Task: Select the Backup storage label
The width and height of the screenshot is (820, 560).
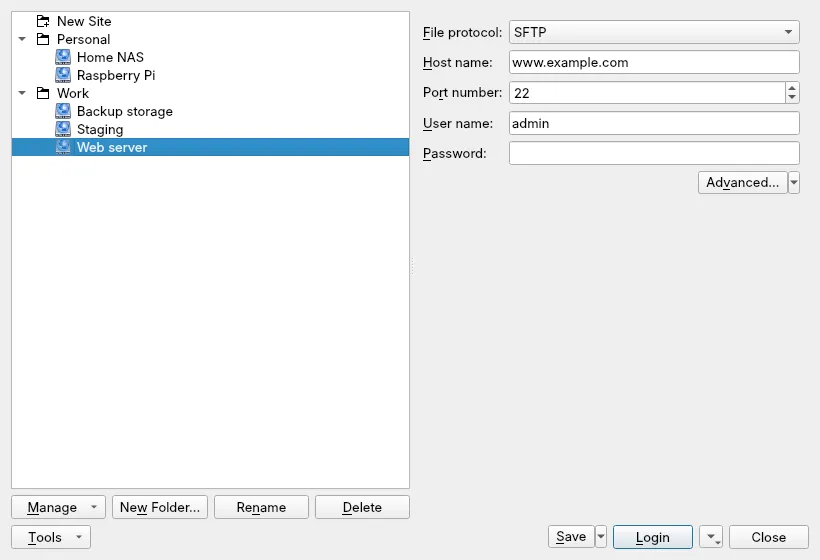Action: coord(124,111)
